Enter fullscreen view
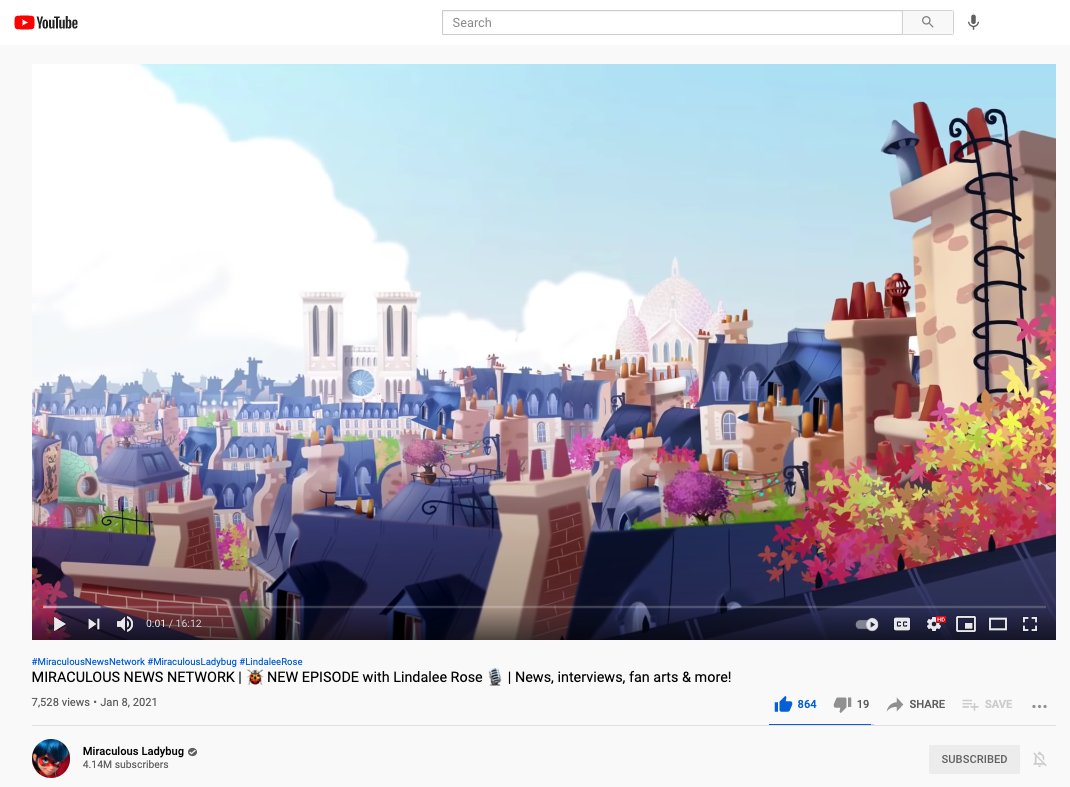The image size is (1070, 787). click(1030, 623)
